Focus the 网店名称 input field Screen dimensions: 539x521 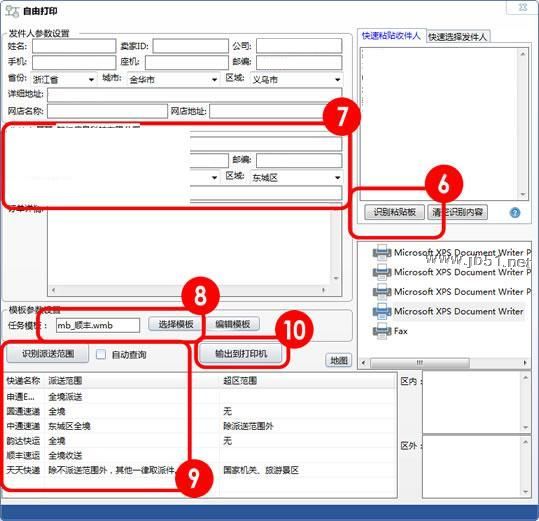(107, 111)
